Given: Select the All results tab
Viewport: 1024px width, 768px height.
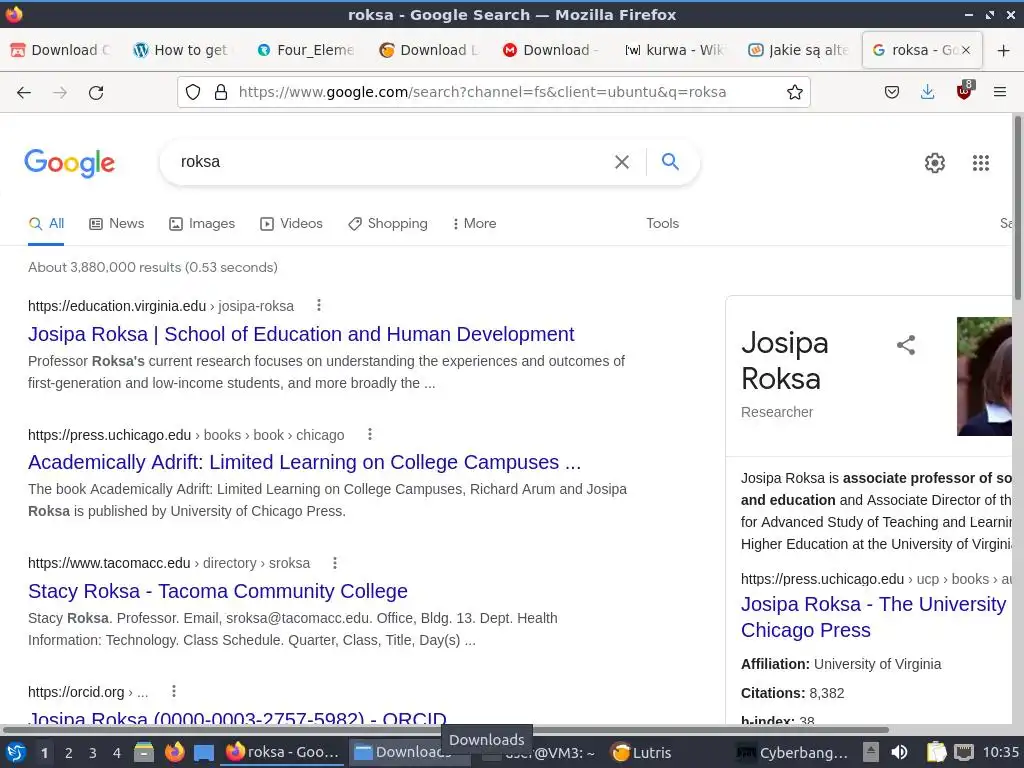Looking at the screenshot, I should click(x=46, y=223).
